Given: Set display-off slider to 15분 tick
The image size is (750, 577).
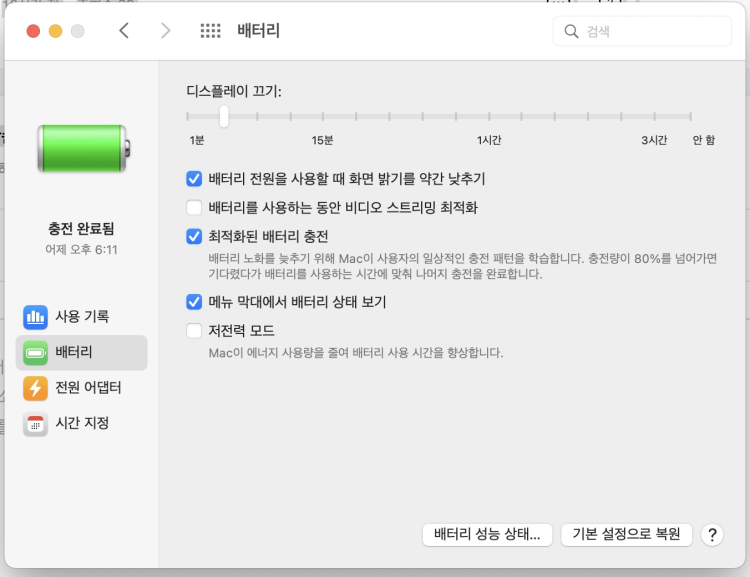Looking at the screenshot, I should [323, 116].
